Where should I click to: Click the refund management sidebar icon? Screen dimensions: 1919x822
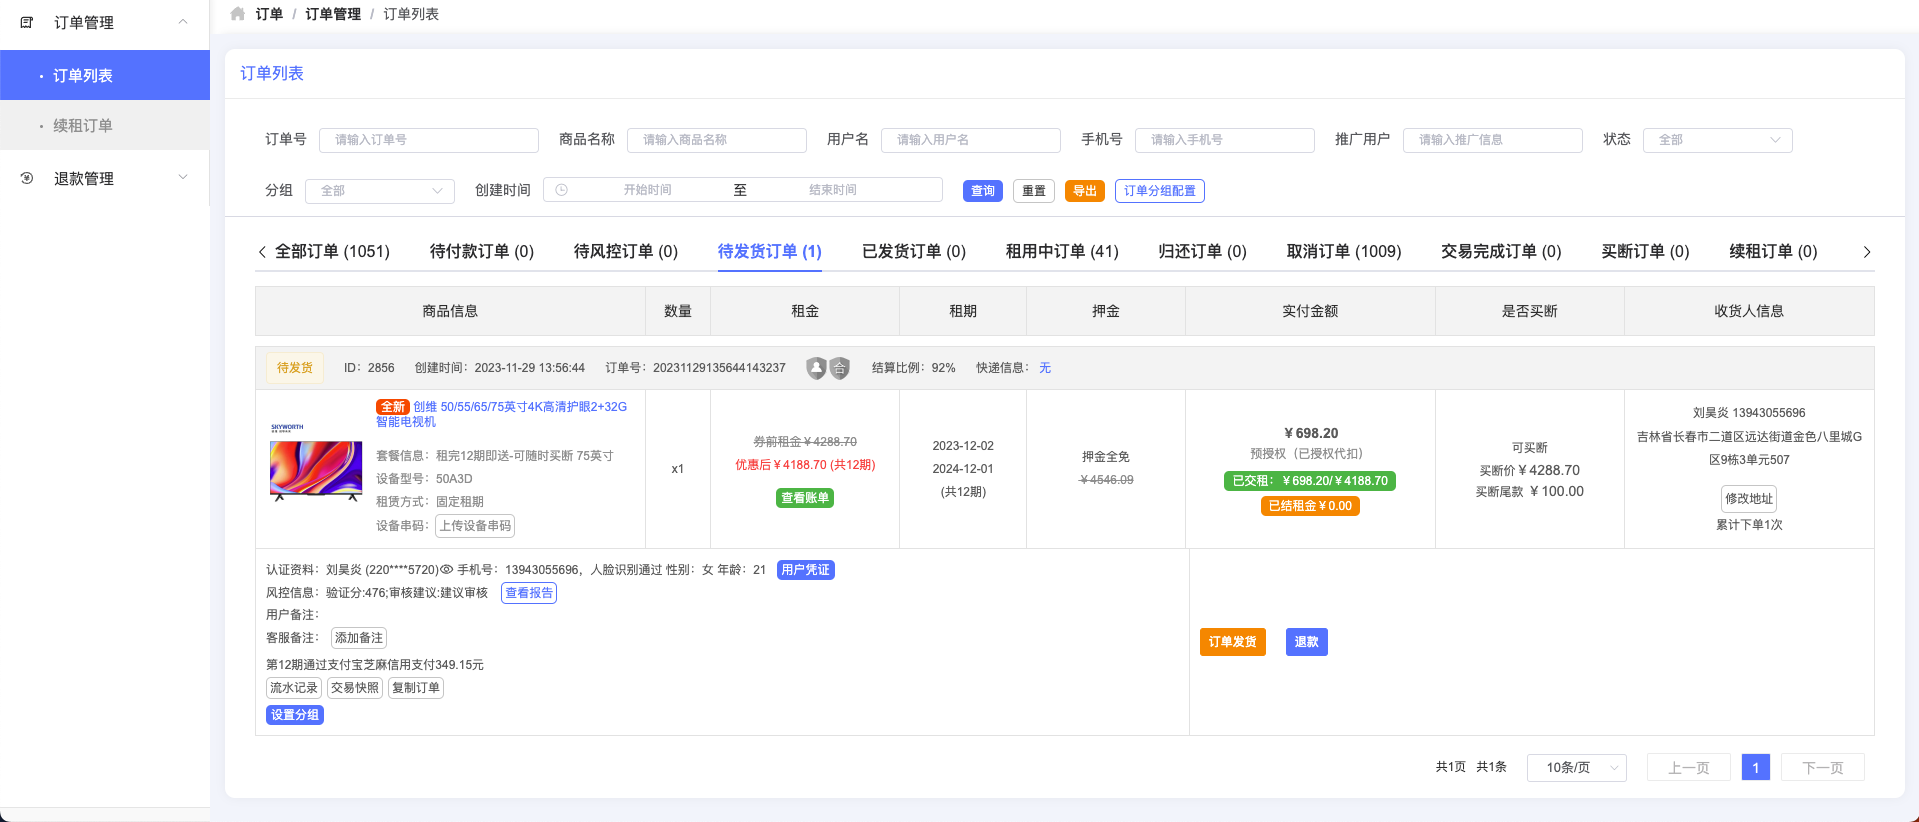[27, 178]
